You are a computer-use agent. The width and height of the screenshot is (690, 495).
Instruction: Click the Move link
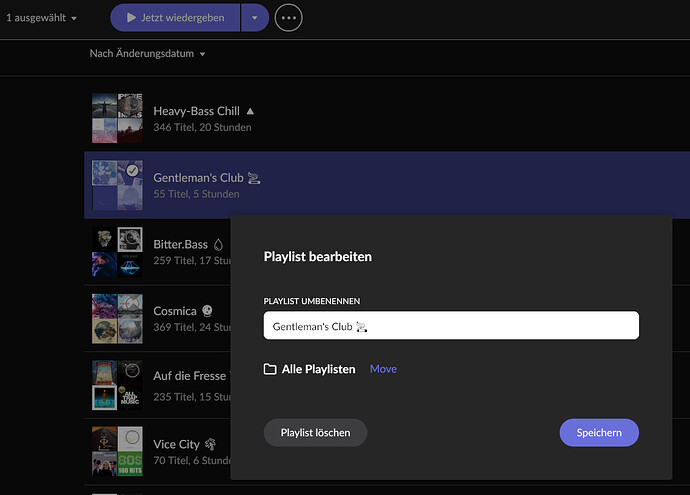(383, 369)
